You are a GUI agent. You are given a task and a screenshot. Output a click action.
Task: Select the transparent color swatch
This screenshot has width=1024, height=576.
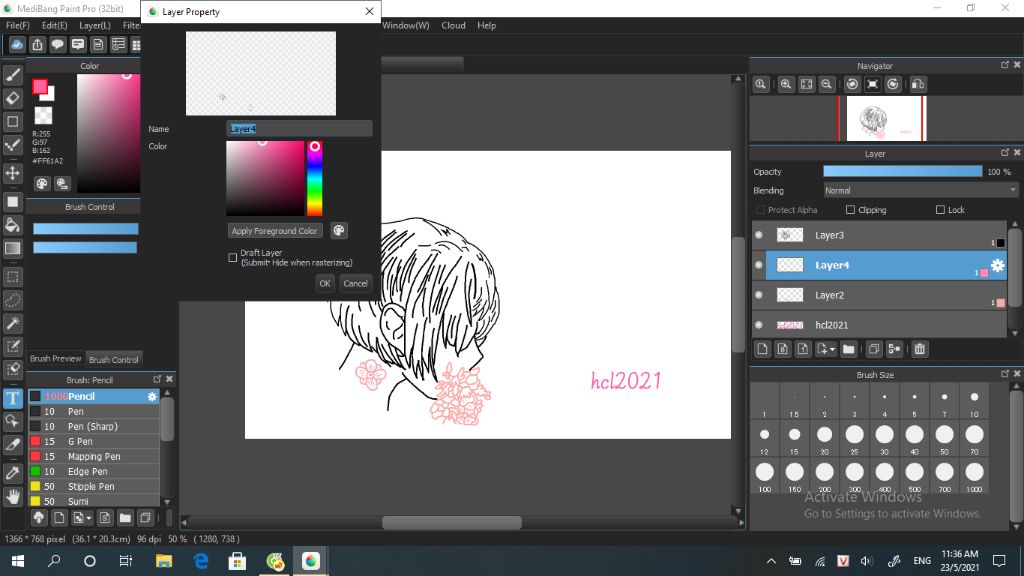pyautogui.click(x=43, y=116)
